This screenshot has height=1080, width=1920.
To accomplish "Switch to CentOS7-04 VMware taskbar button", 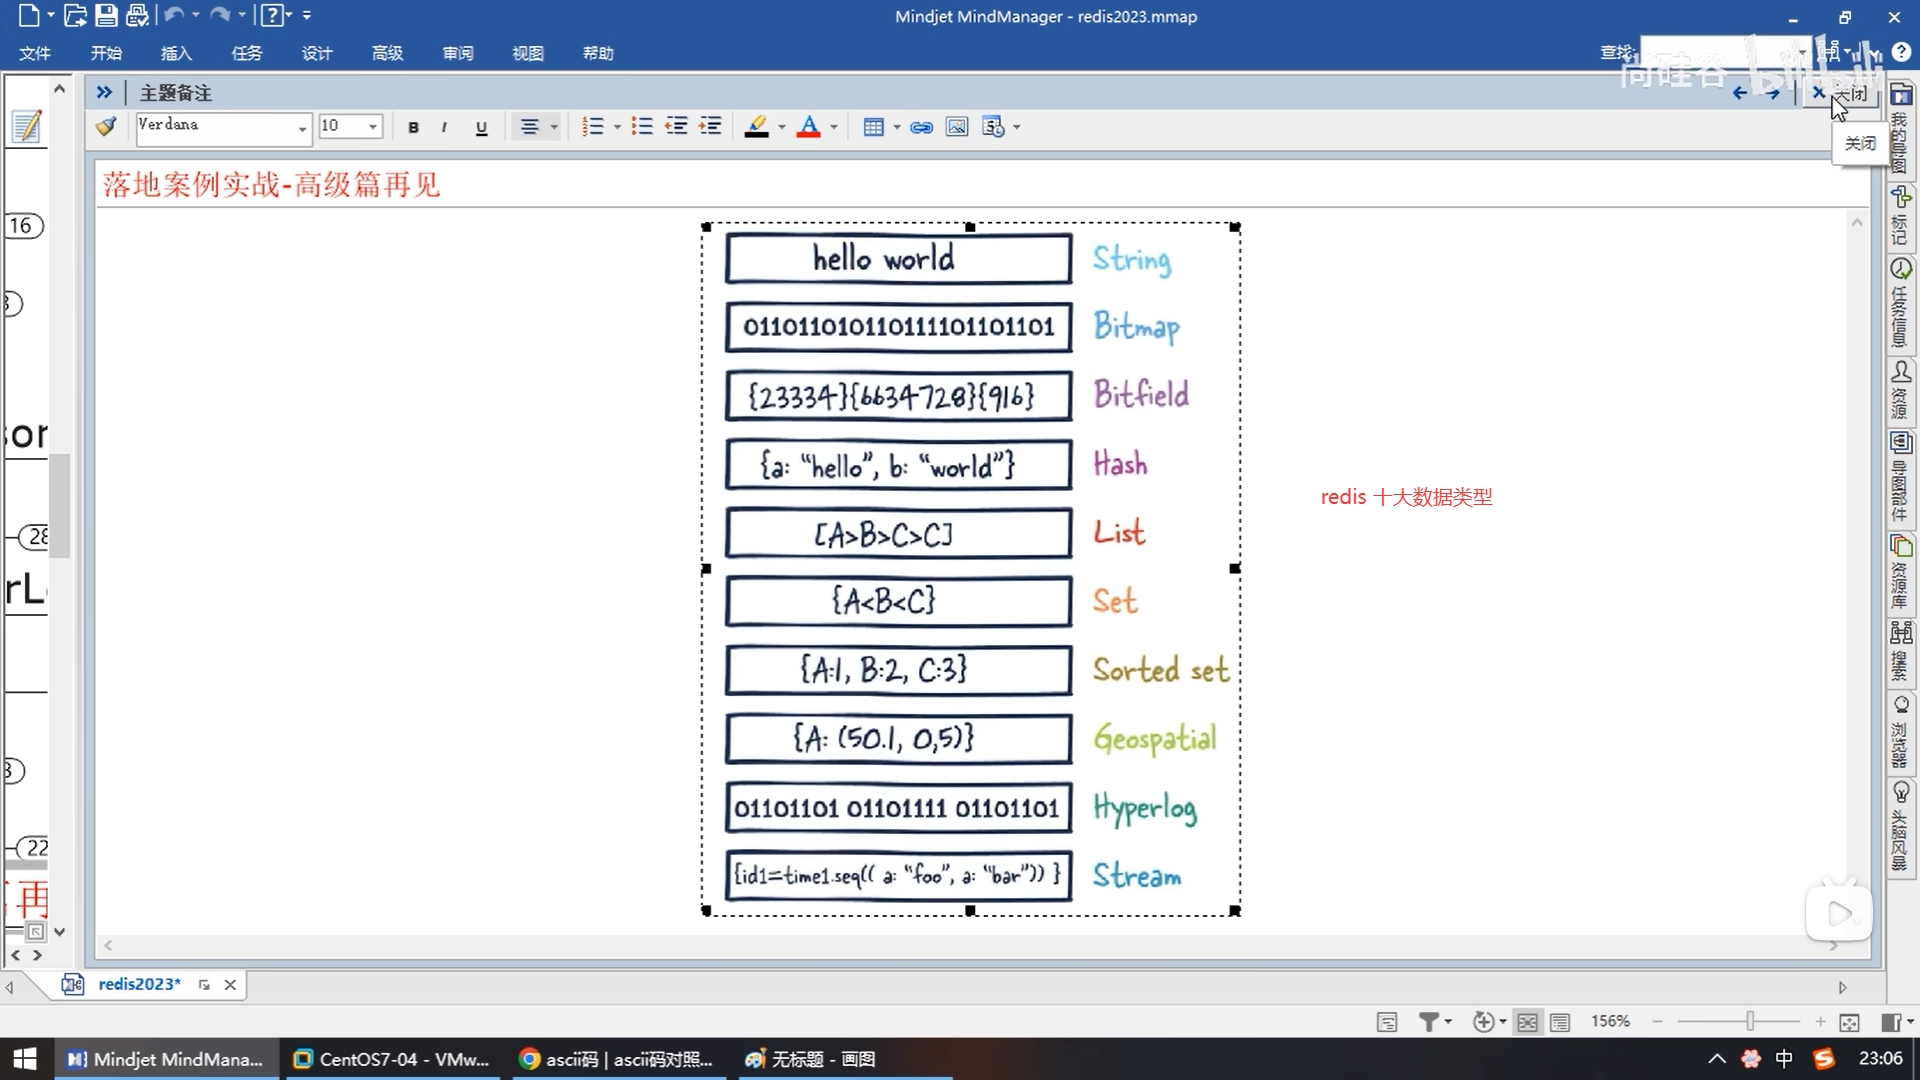I will (x=392, y=1059).
